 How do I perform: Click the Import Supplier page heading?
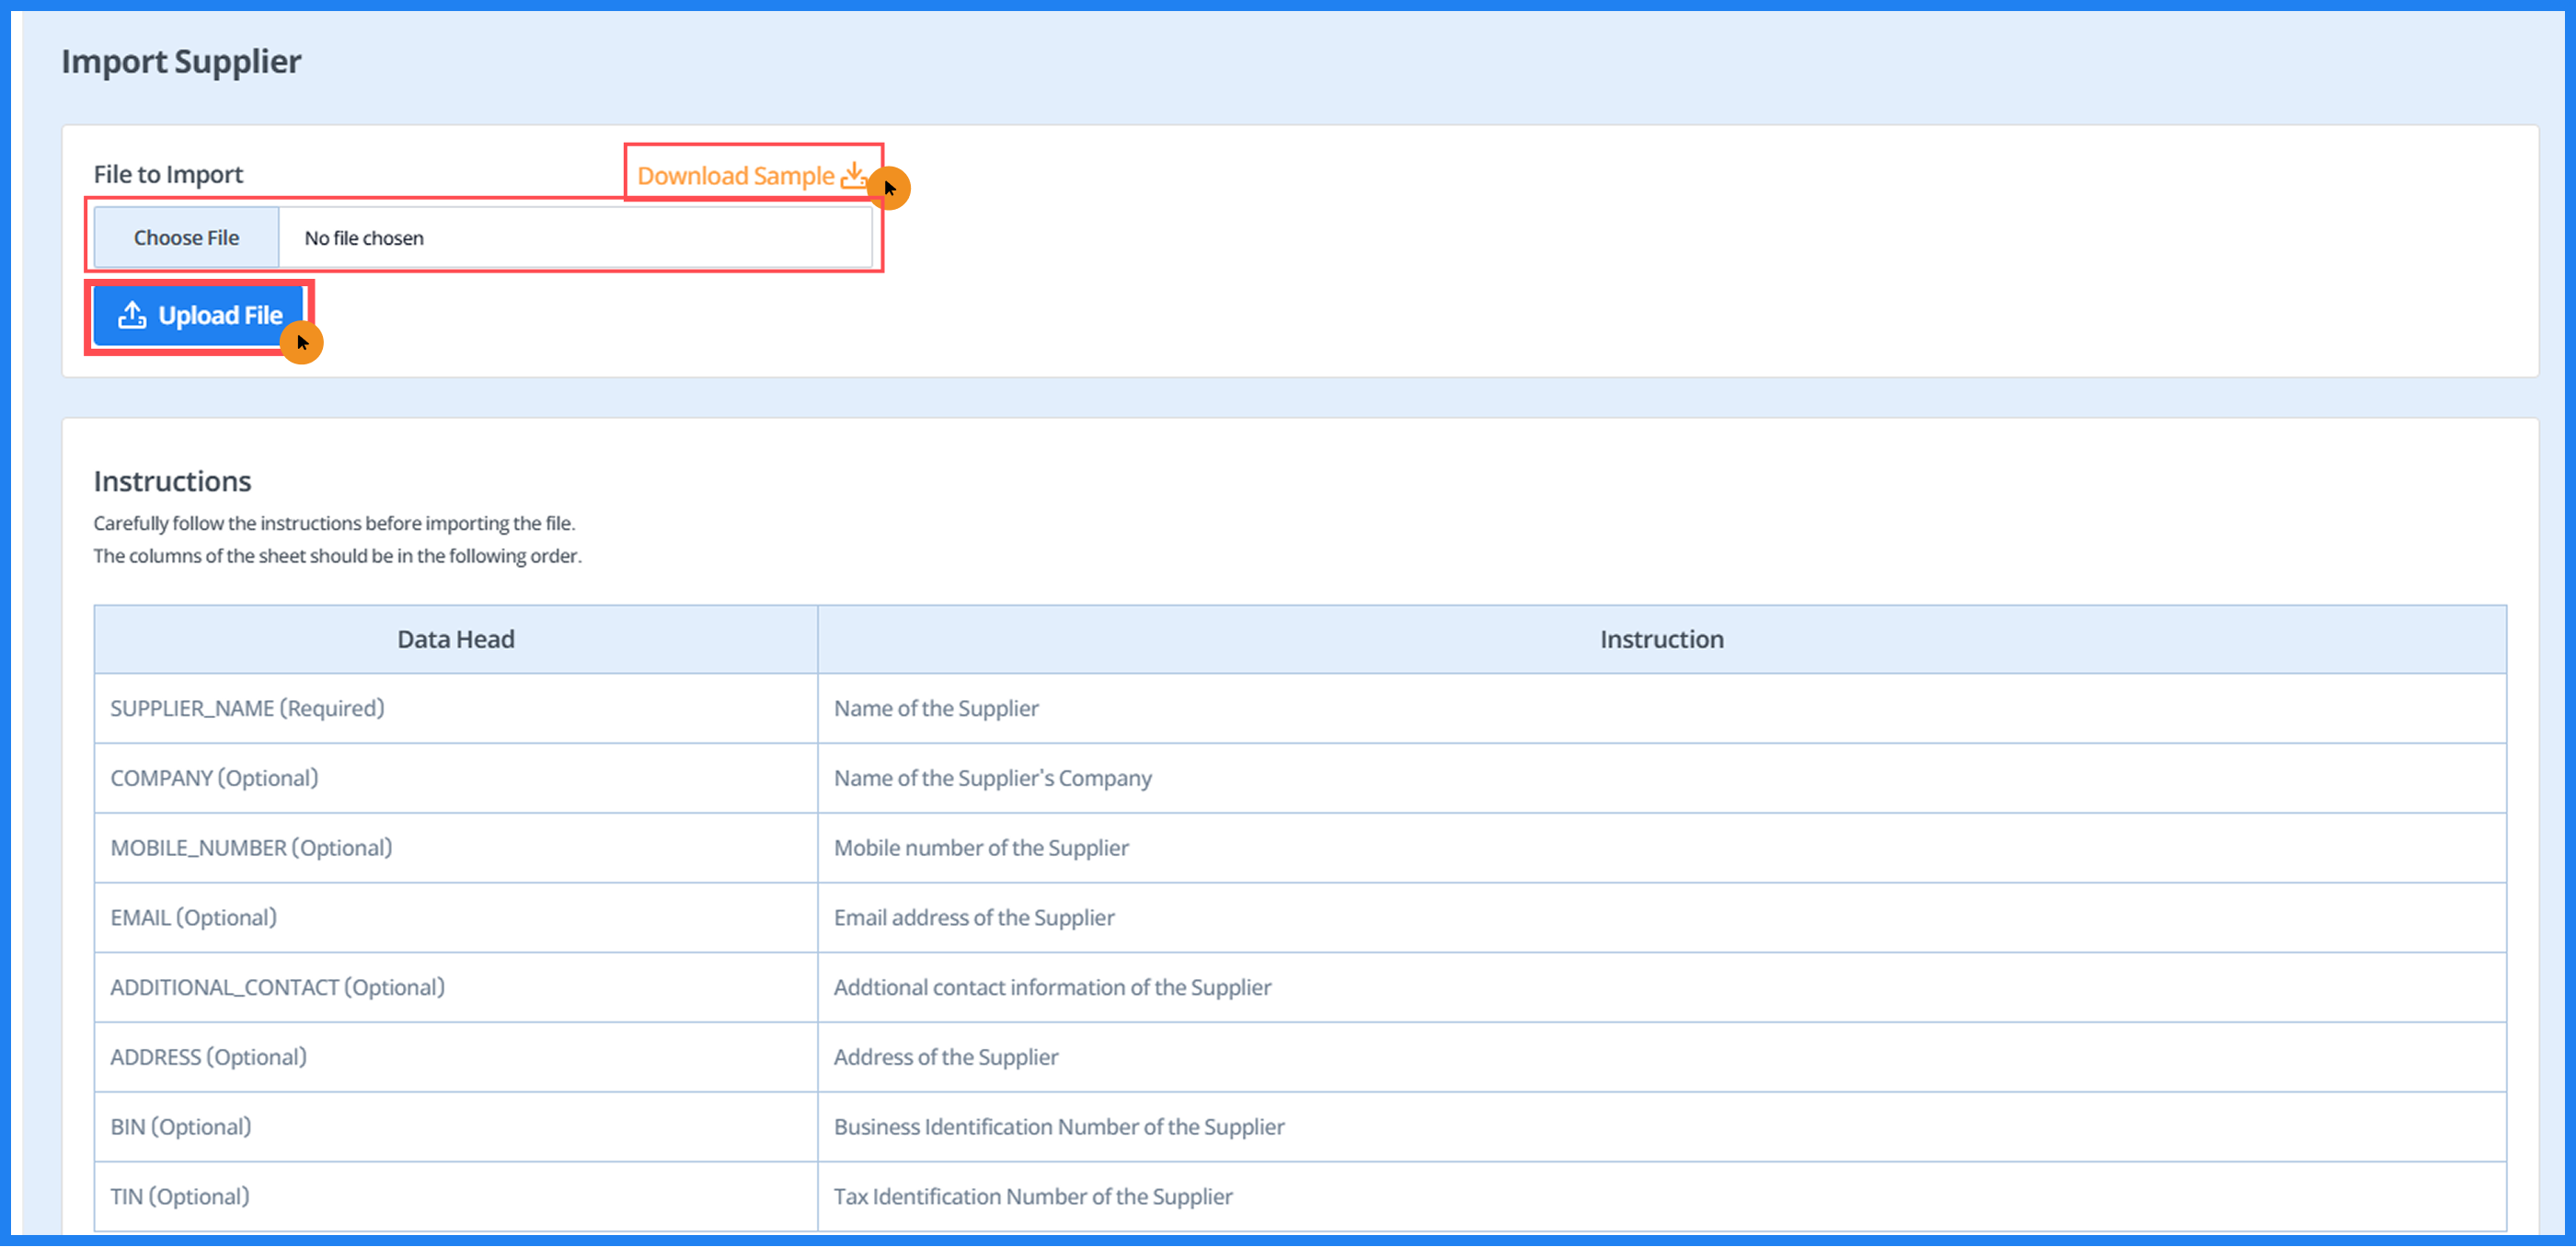181,62
